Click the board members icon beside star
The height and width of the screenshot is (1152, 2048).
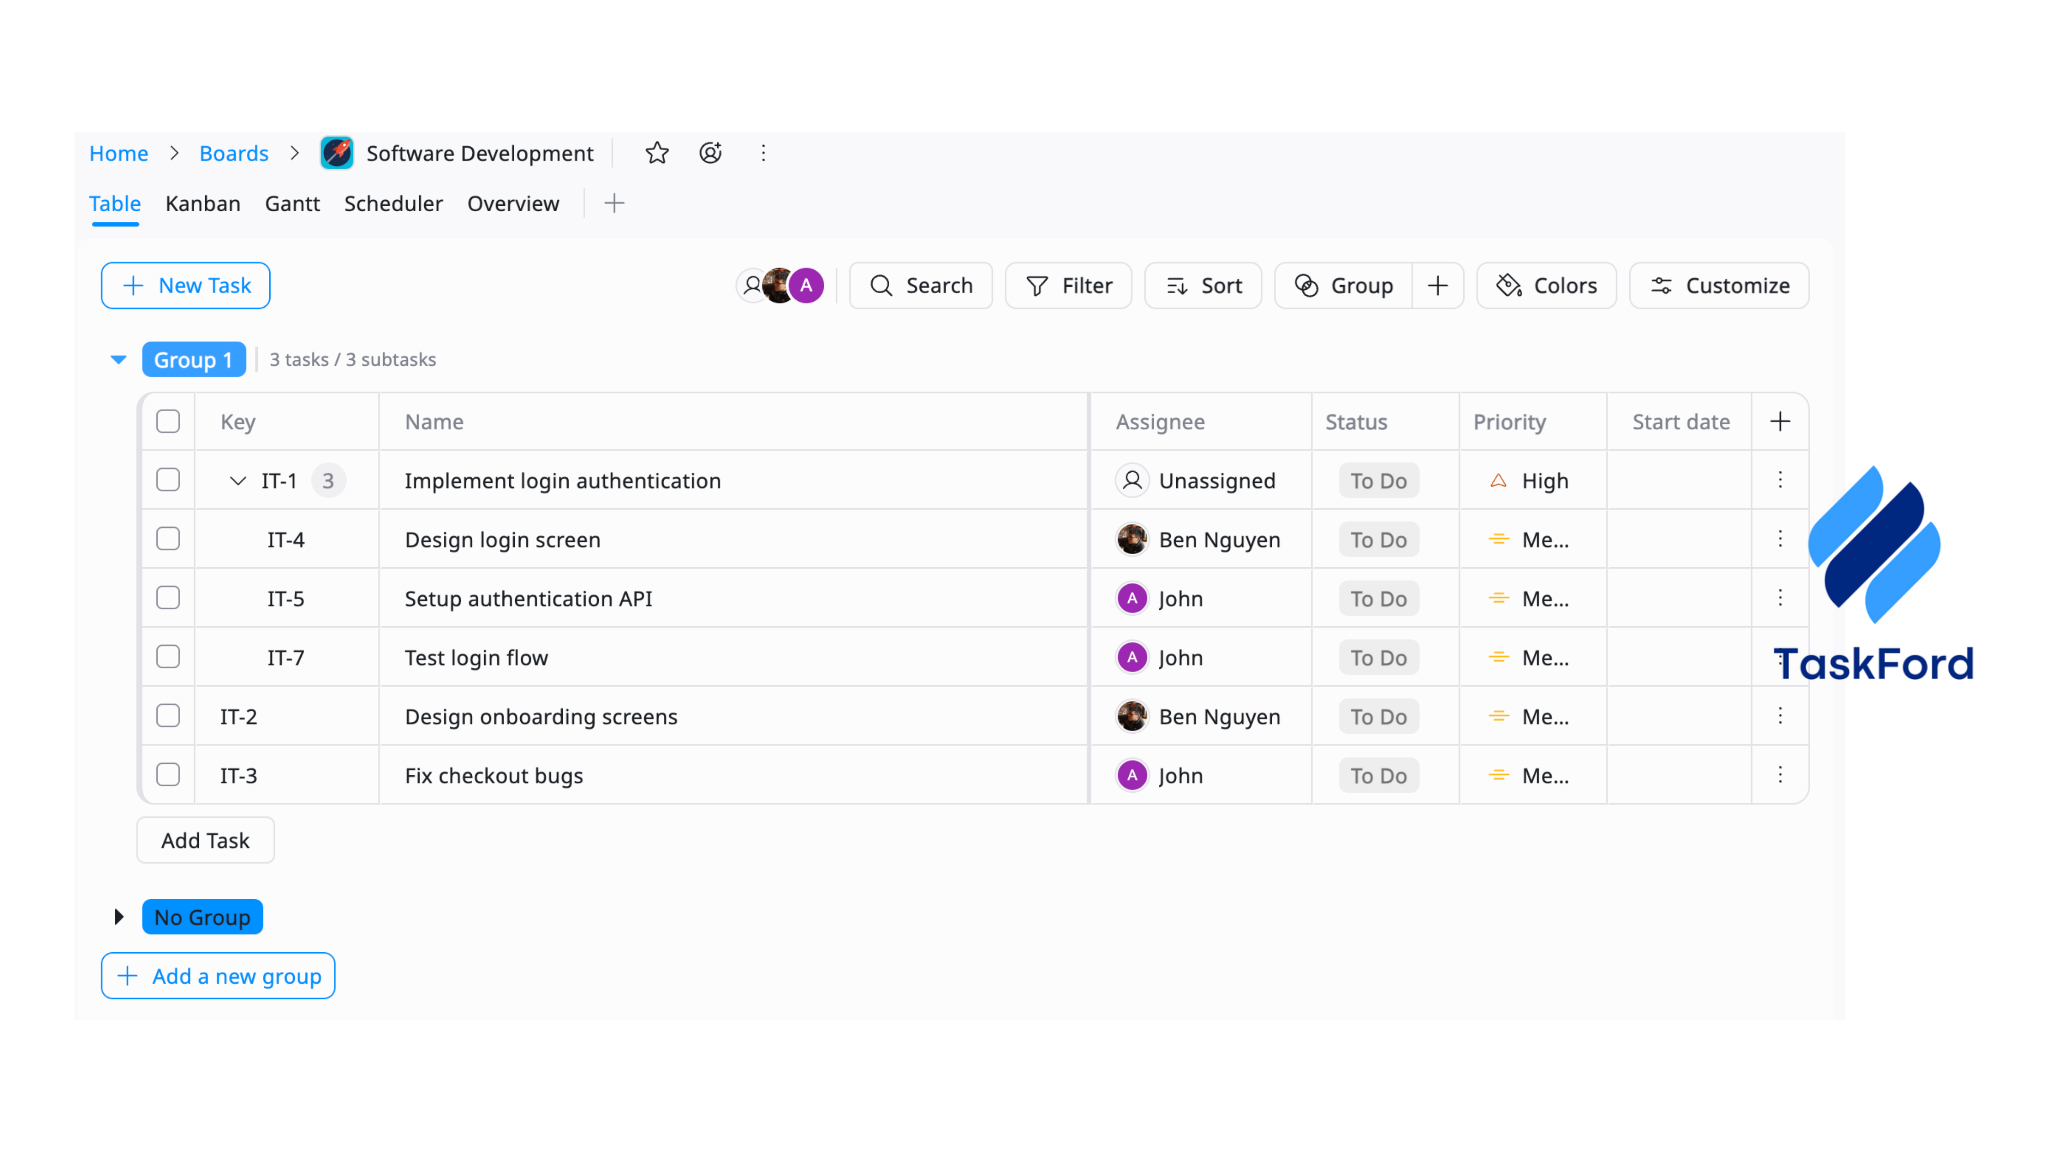[710, 153]
